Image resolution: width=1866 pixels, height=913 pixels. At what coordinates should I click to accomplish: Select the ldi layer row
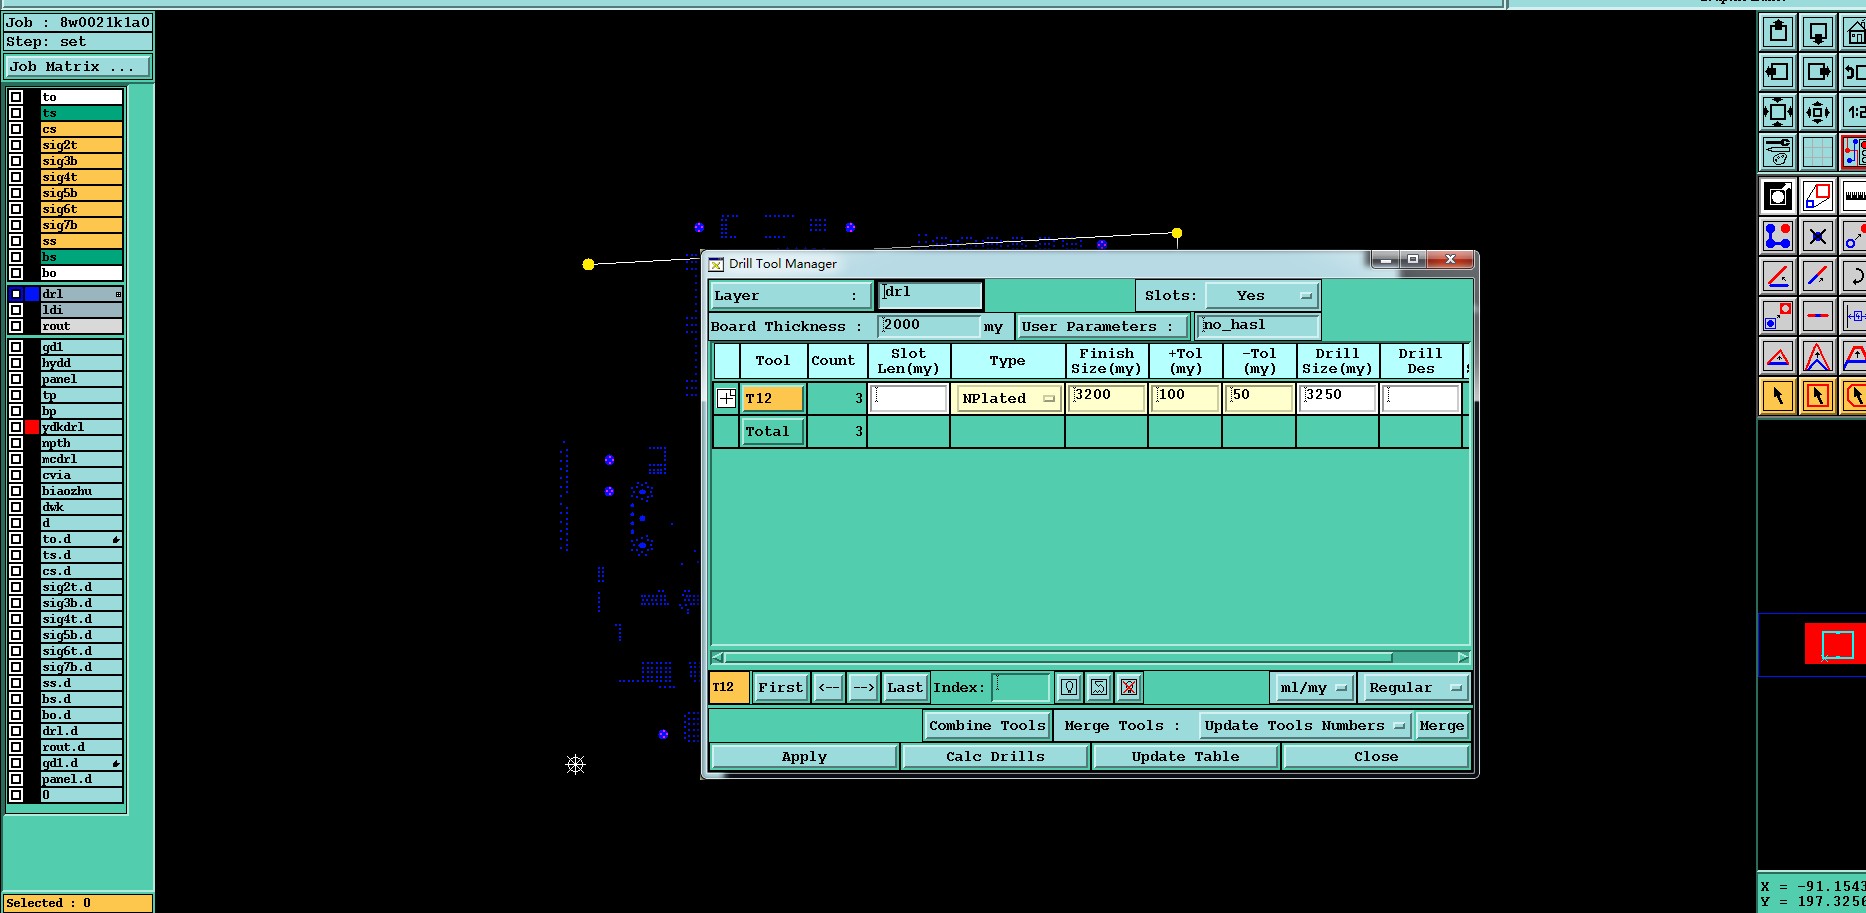81,310
